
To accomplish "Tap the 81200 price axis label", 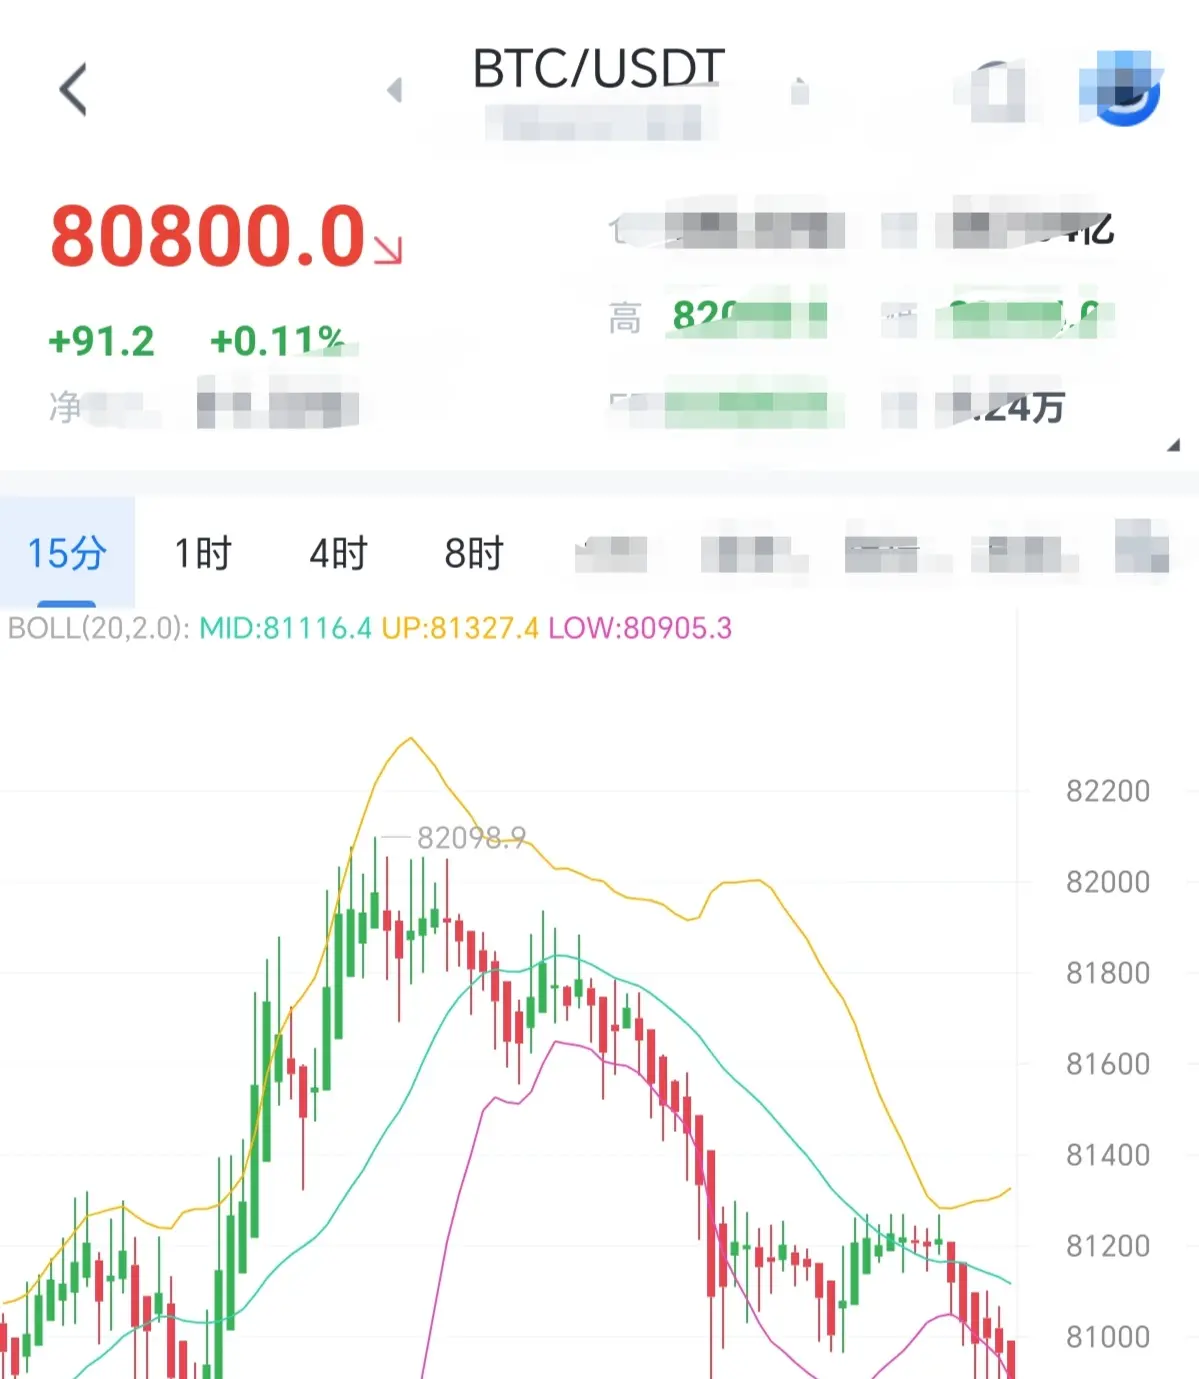I will pos(1108,1246).
